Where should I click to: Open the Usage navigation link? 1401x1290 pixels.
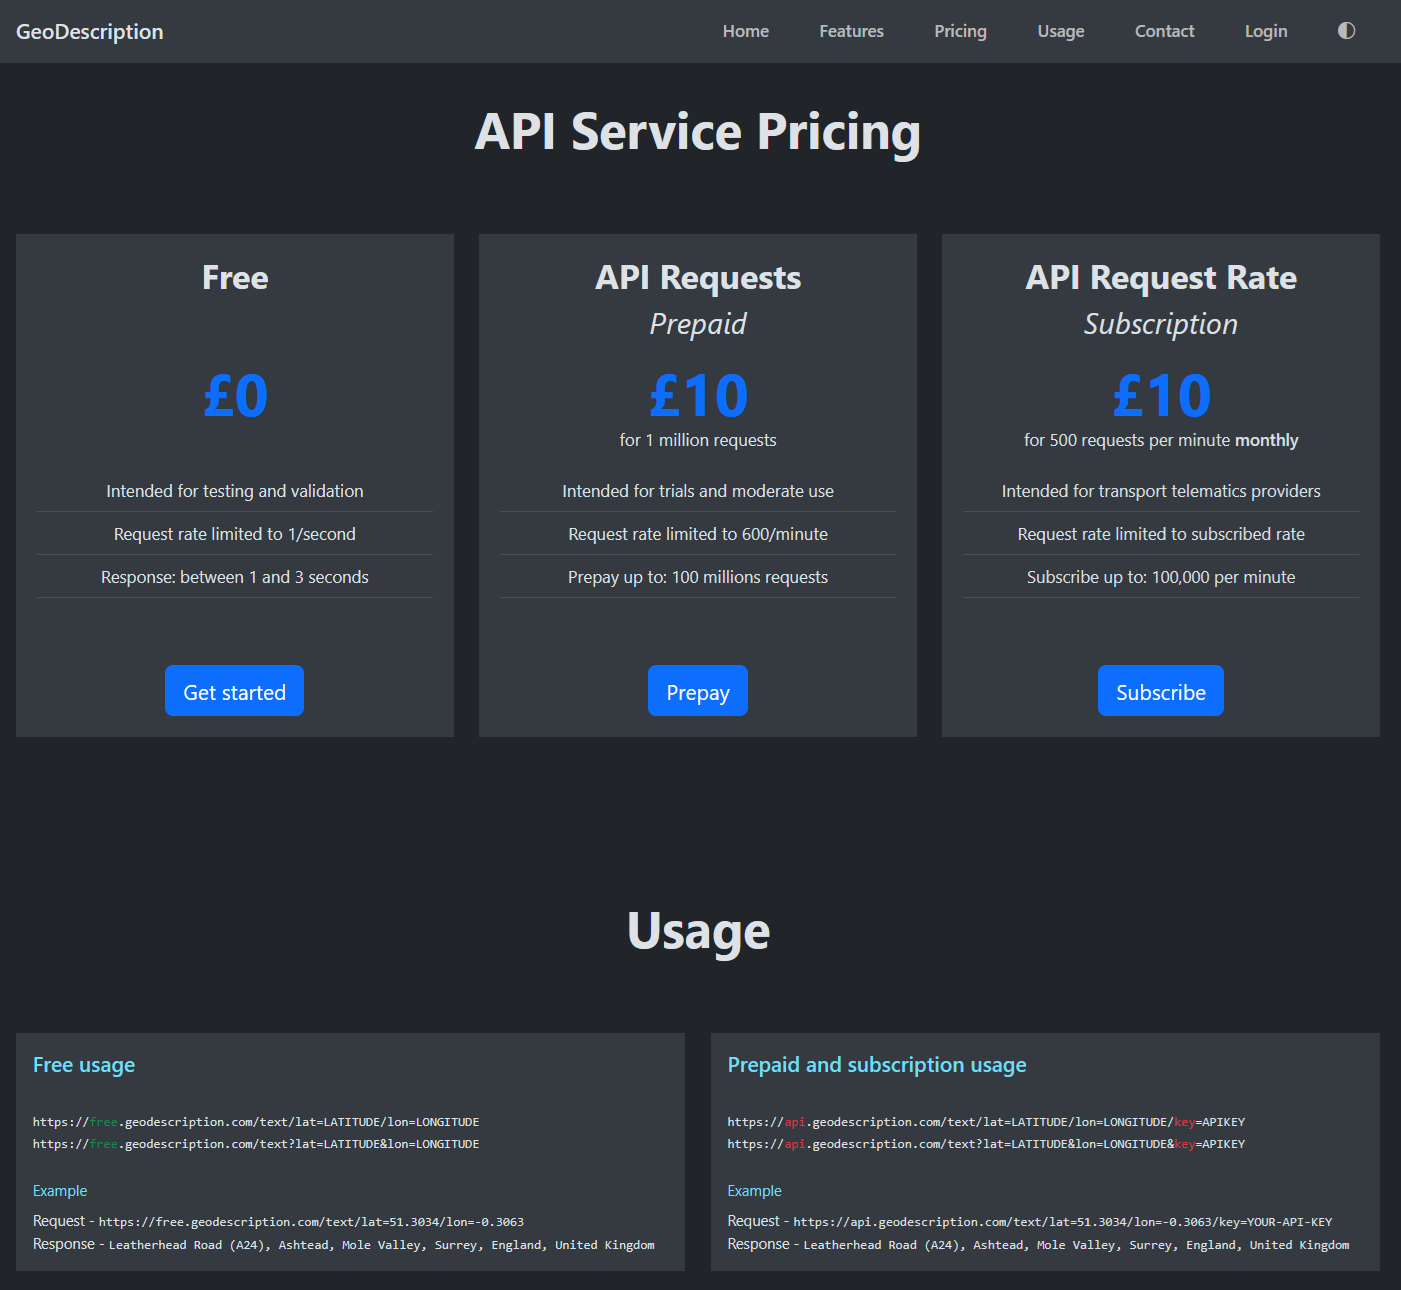click(1060, 31)
